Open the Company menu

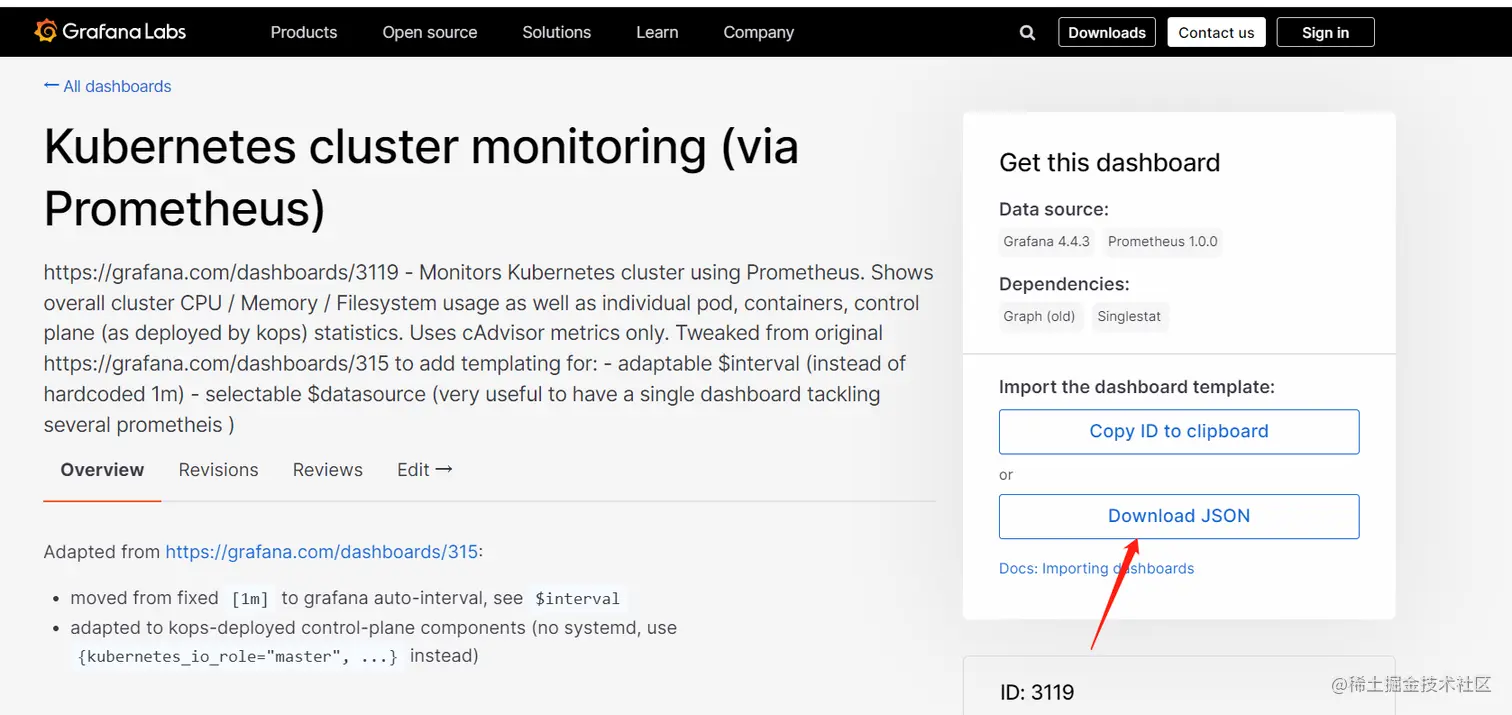pos(758,33)
